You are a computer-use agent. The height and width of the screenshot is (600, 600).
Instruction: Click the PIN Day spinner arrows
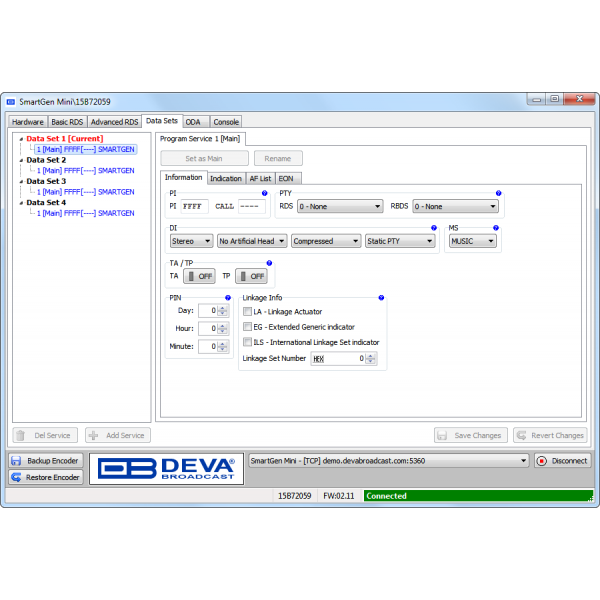[222, 310]
